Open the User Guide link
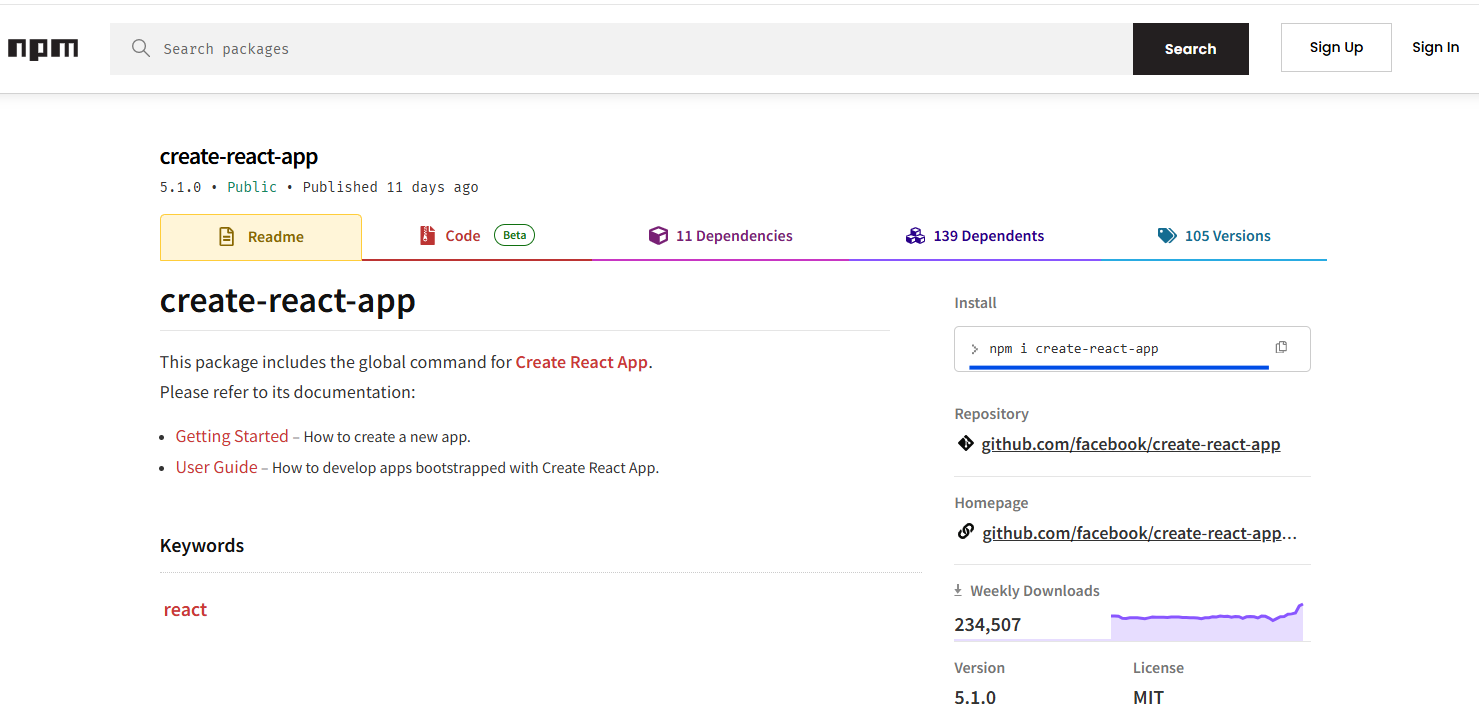 [x=217, y=467]
